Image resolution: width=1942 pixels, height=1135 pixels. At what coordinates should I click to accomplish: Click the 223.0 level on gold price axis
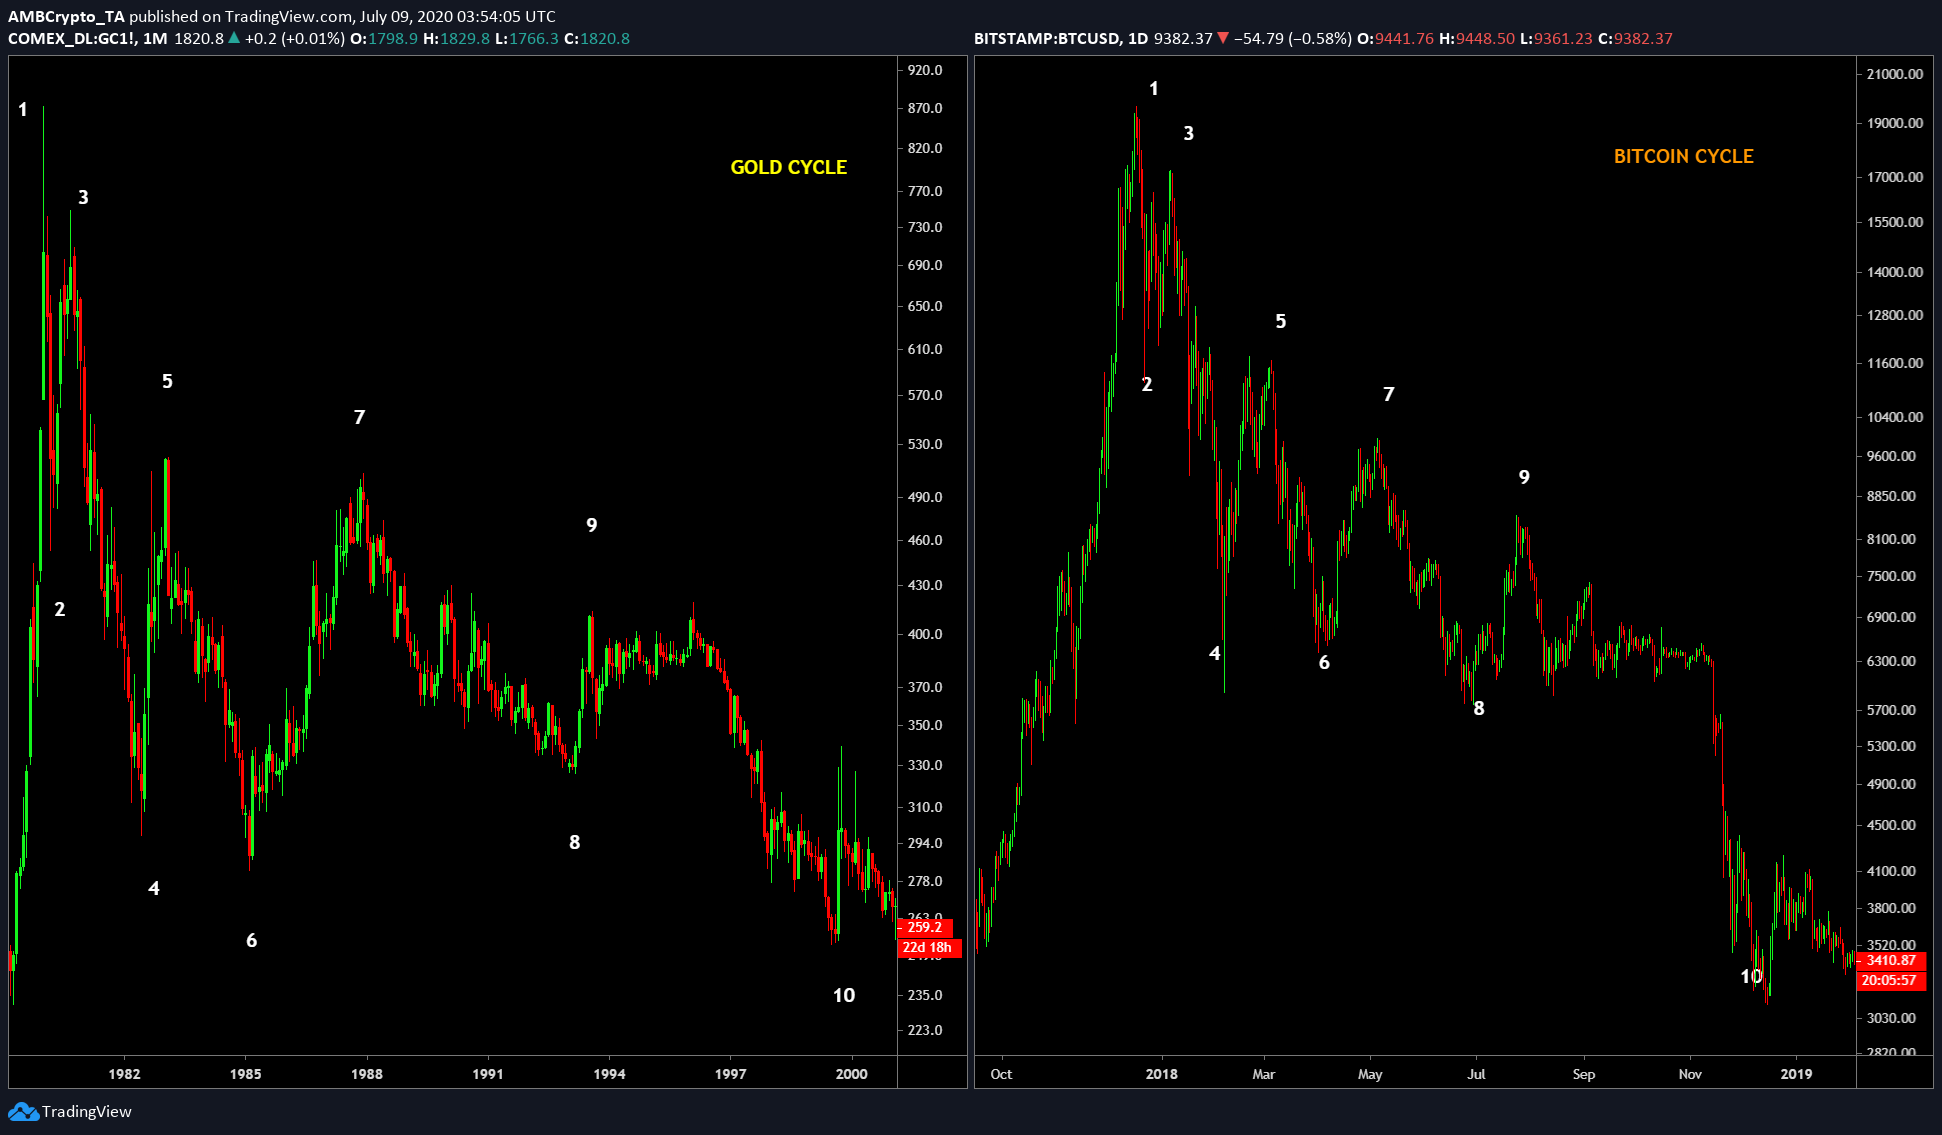point(925,1030)
